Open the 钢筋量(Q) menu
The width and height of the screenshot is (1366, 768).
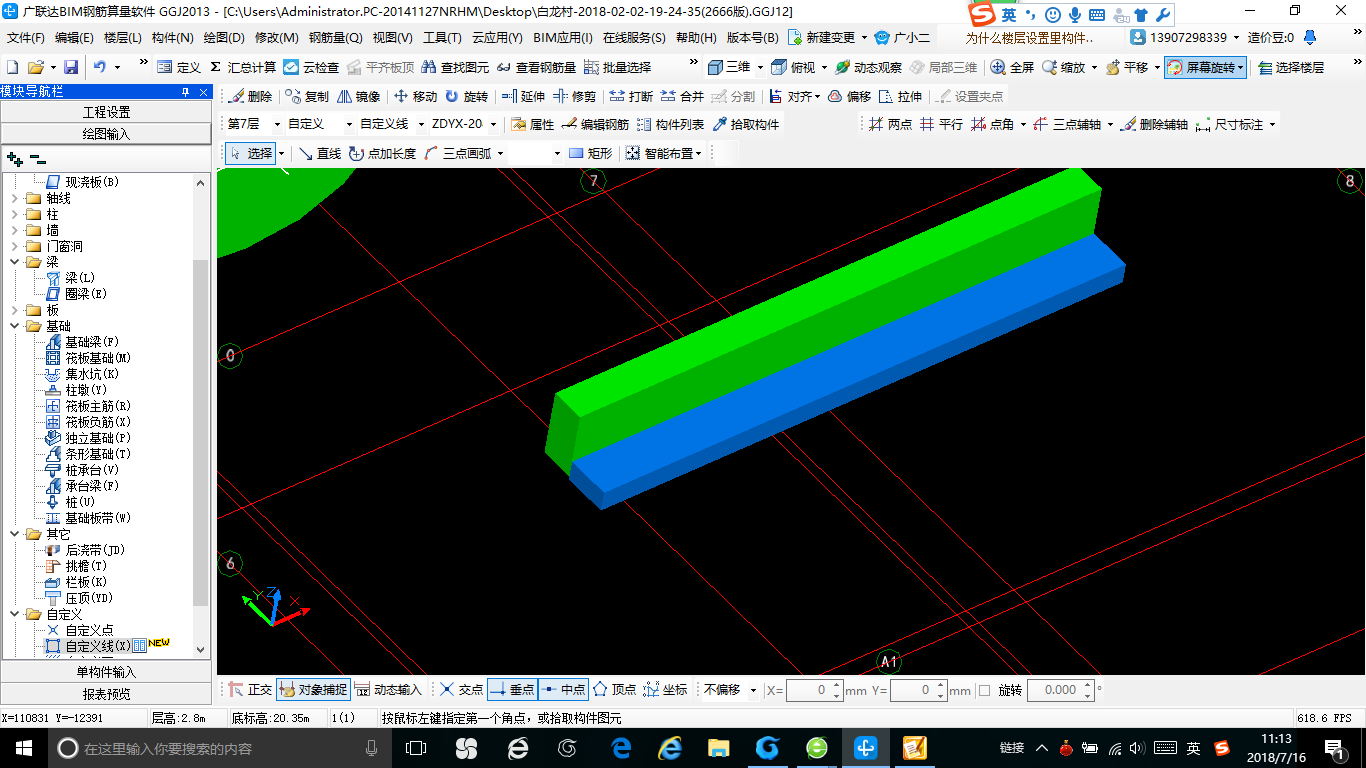pyautogui.click(x=336, y=38)
